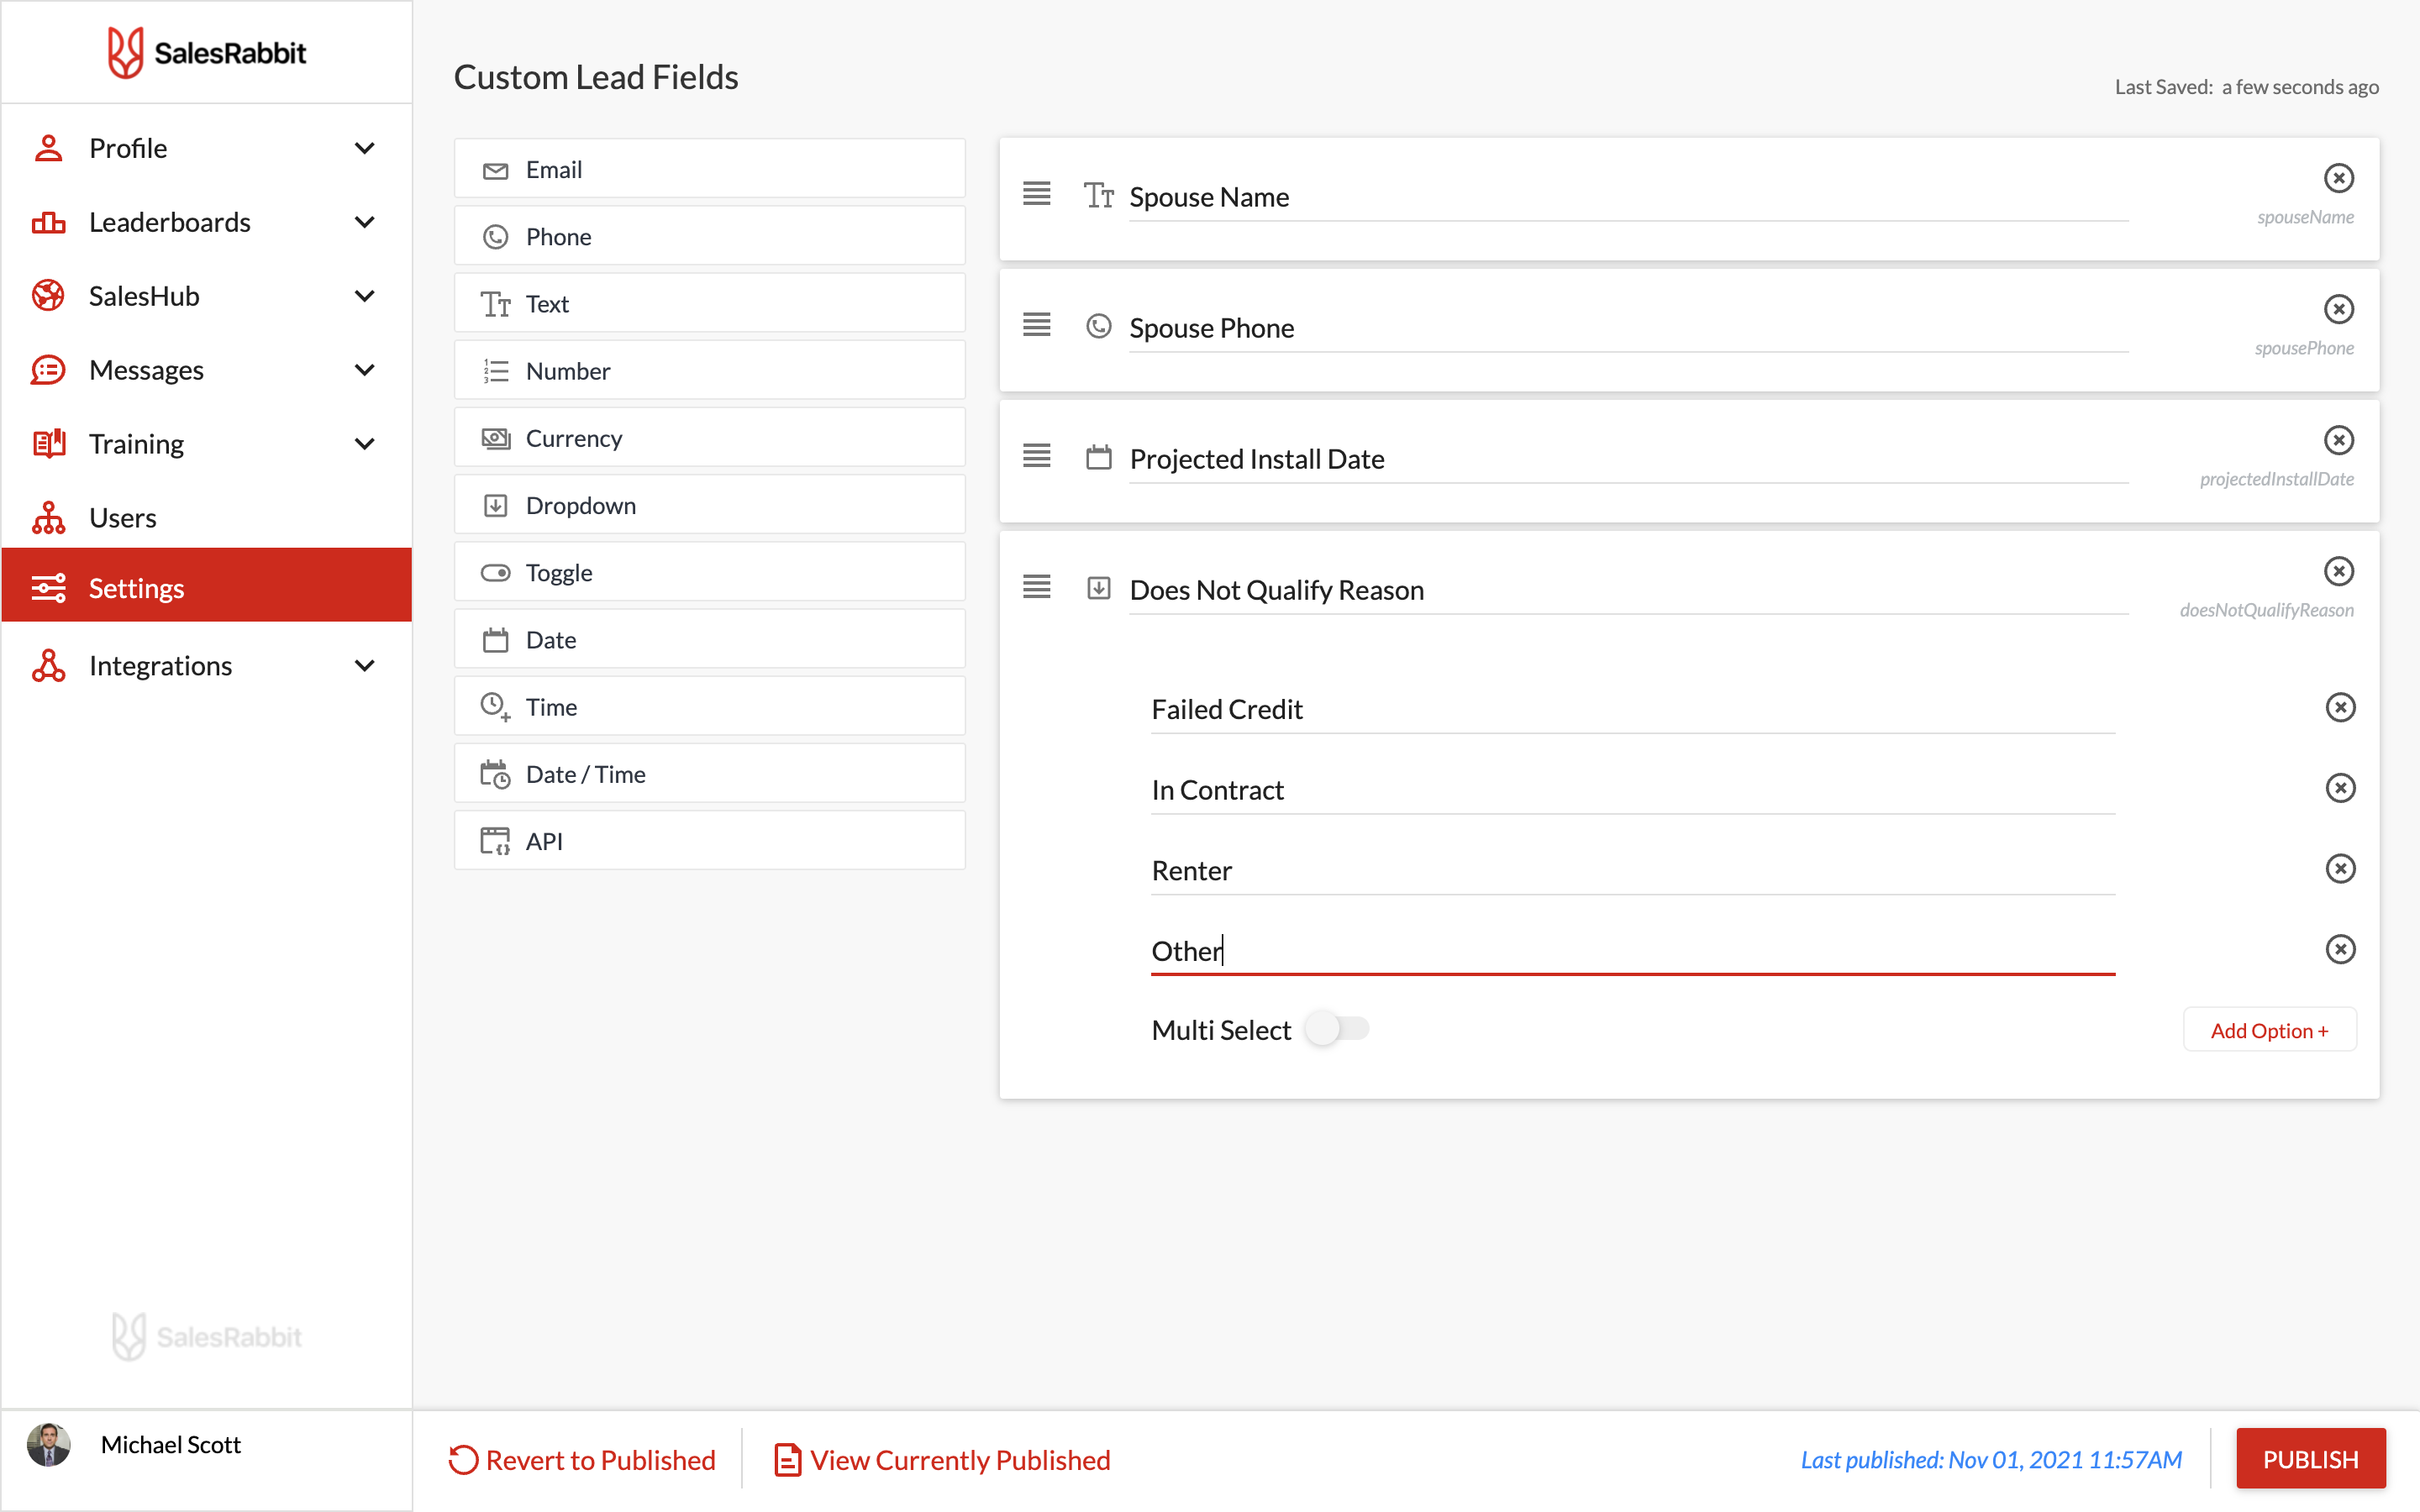Open View Currently Published
Image resolution: width=2420 pixels, height=1512 pixels.
[943, 1460]
